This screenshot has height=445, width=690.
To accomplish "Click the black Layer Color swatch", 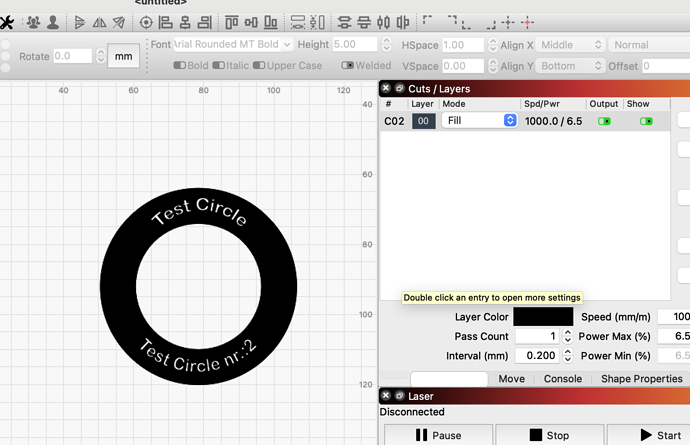I will click(x=543, y=316).
